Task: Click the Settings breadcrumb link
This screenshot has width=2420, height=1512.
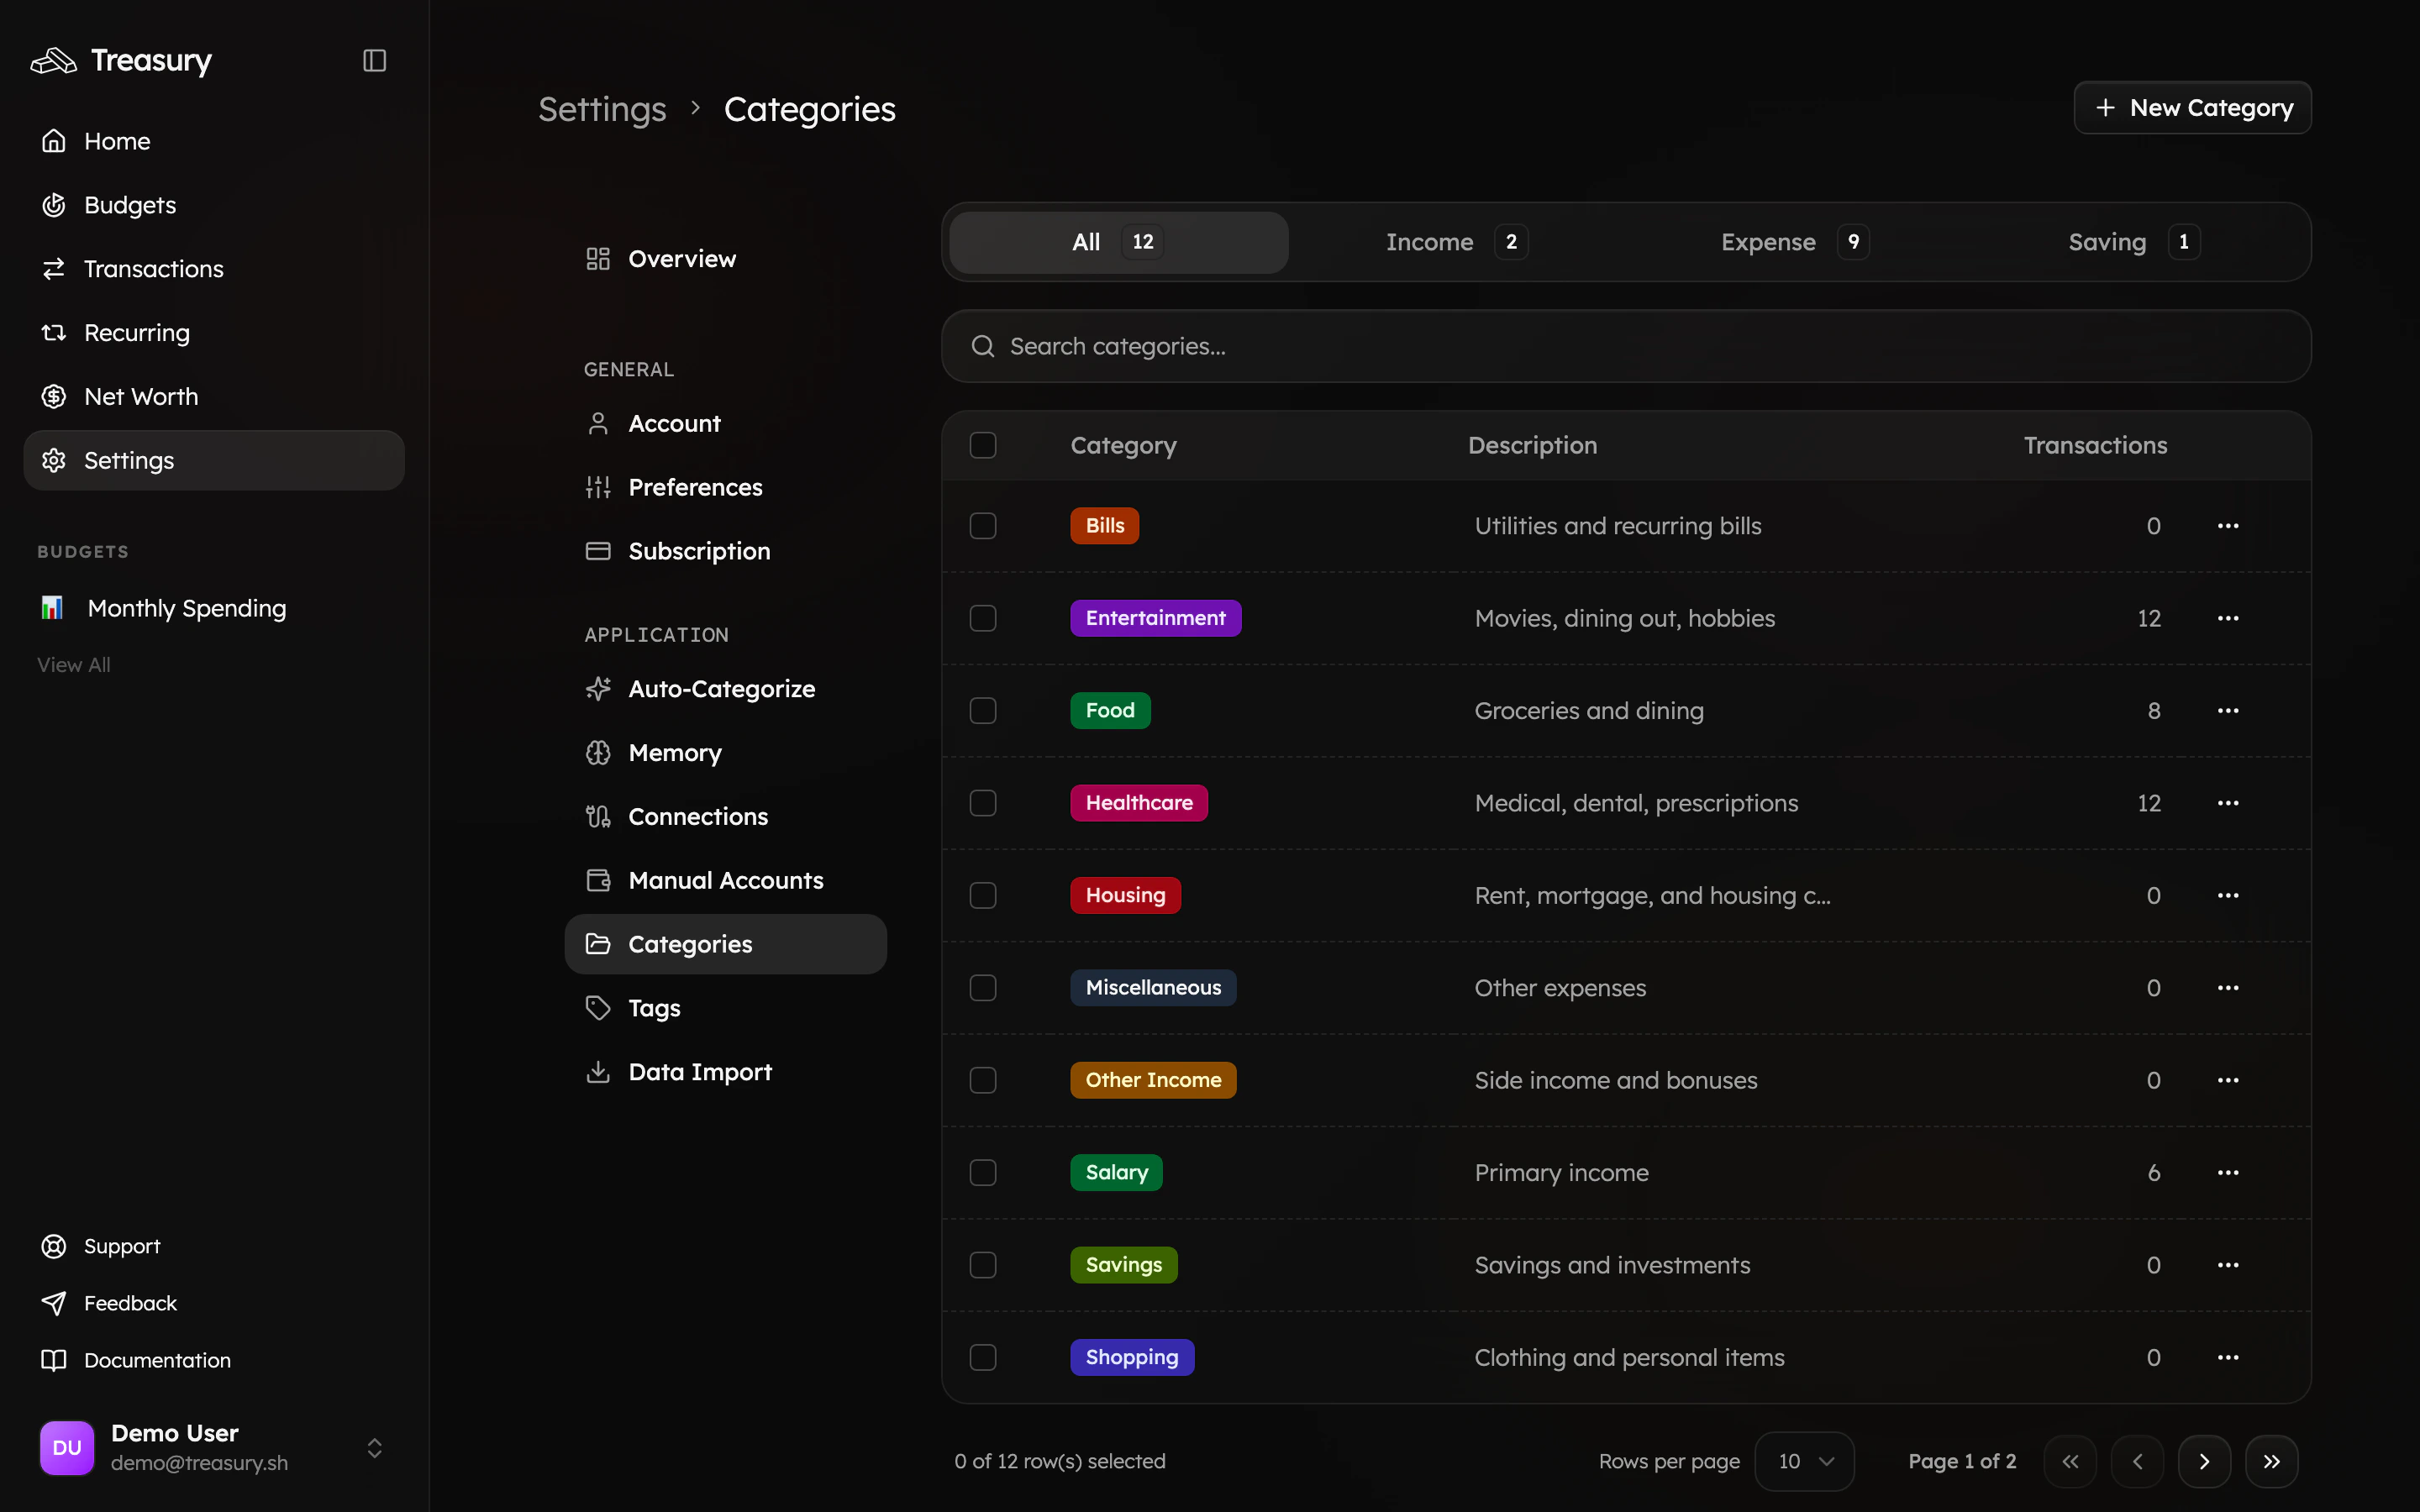Action: [602, 109]
